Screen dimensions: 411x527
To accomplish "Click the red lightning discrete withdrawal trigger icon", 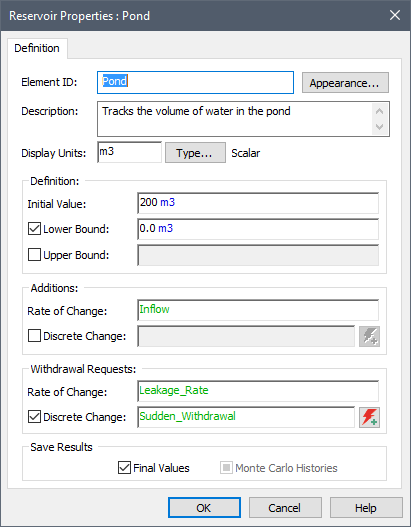I will (x=369, y=417).
